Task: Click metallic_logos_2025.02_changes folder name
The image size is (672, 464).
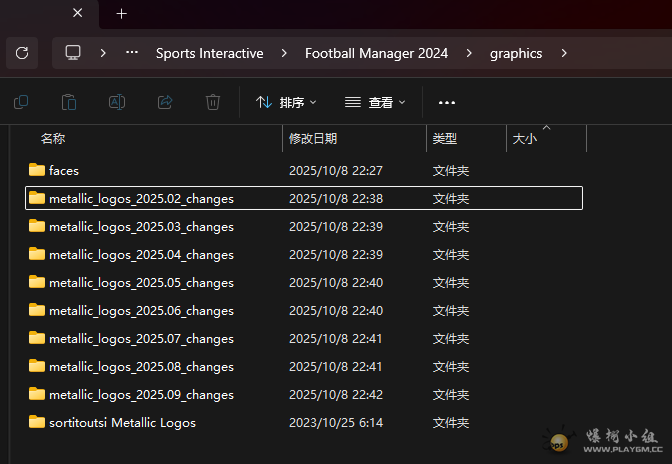Action: (x=141, y=199)
